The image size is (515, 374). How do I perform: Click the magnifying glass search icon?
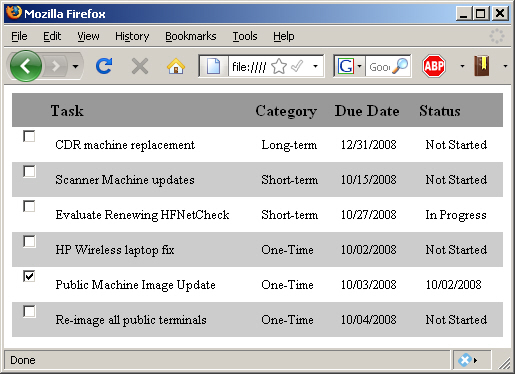tap(400, 66)
